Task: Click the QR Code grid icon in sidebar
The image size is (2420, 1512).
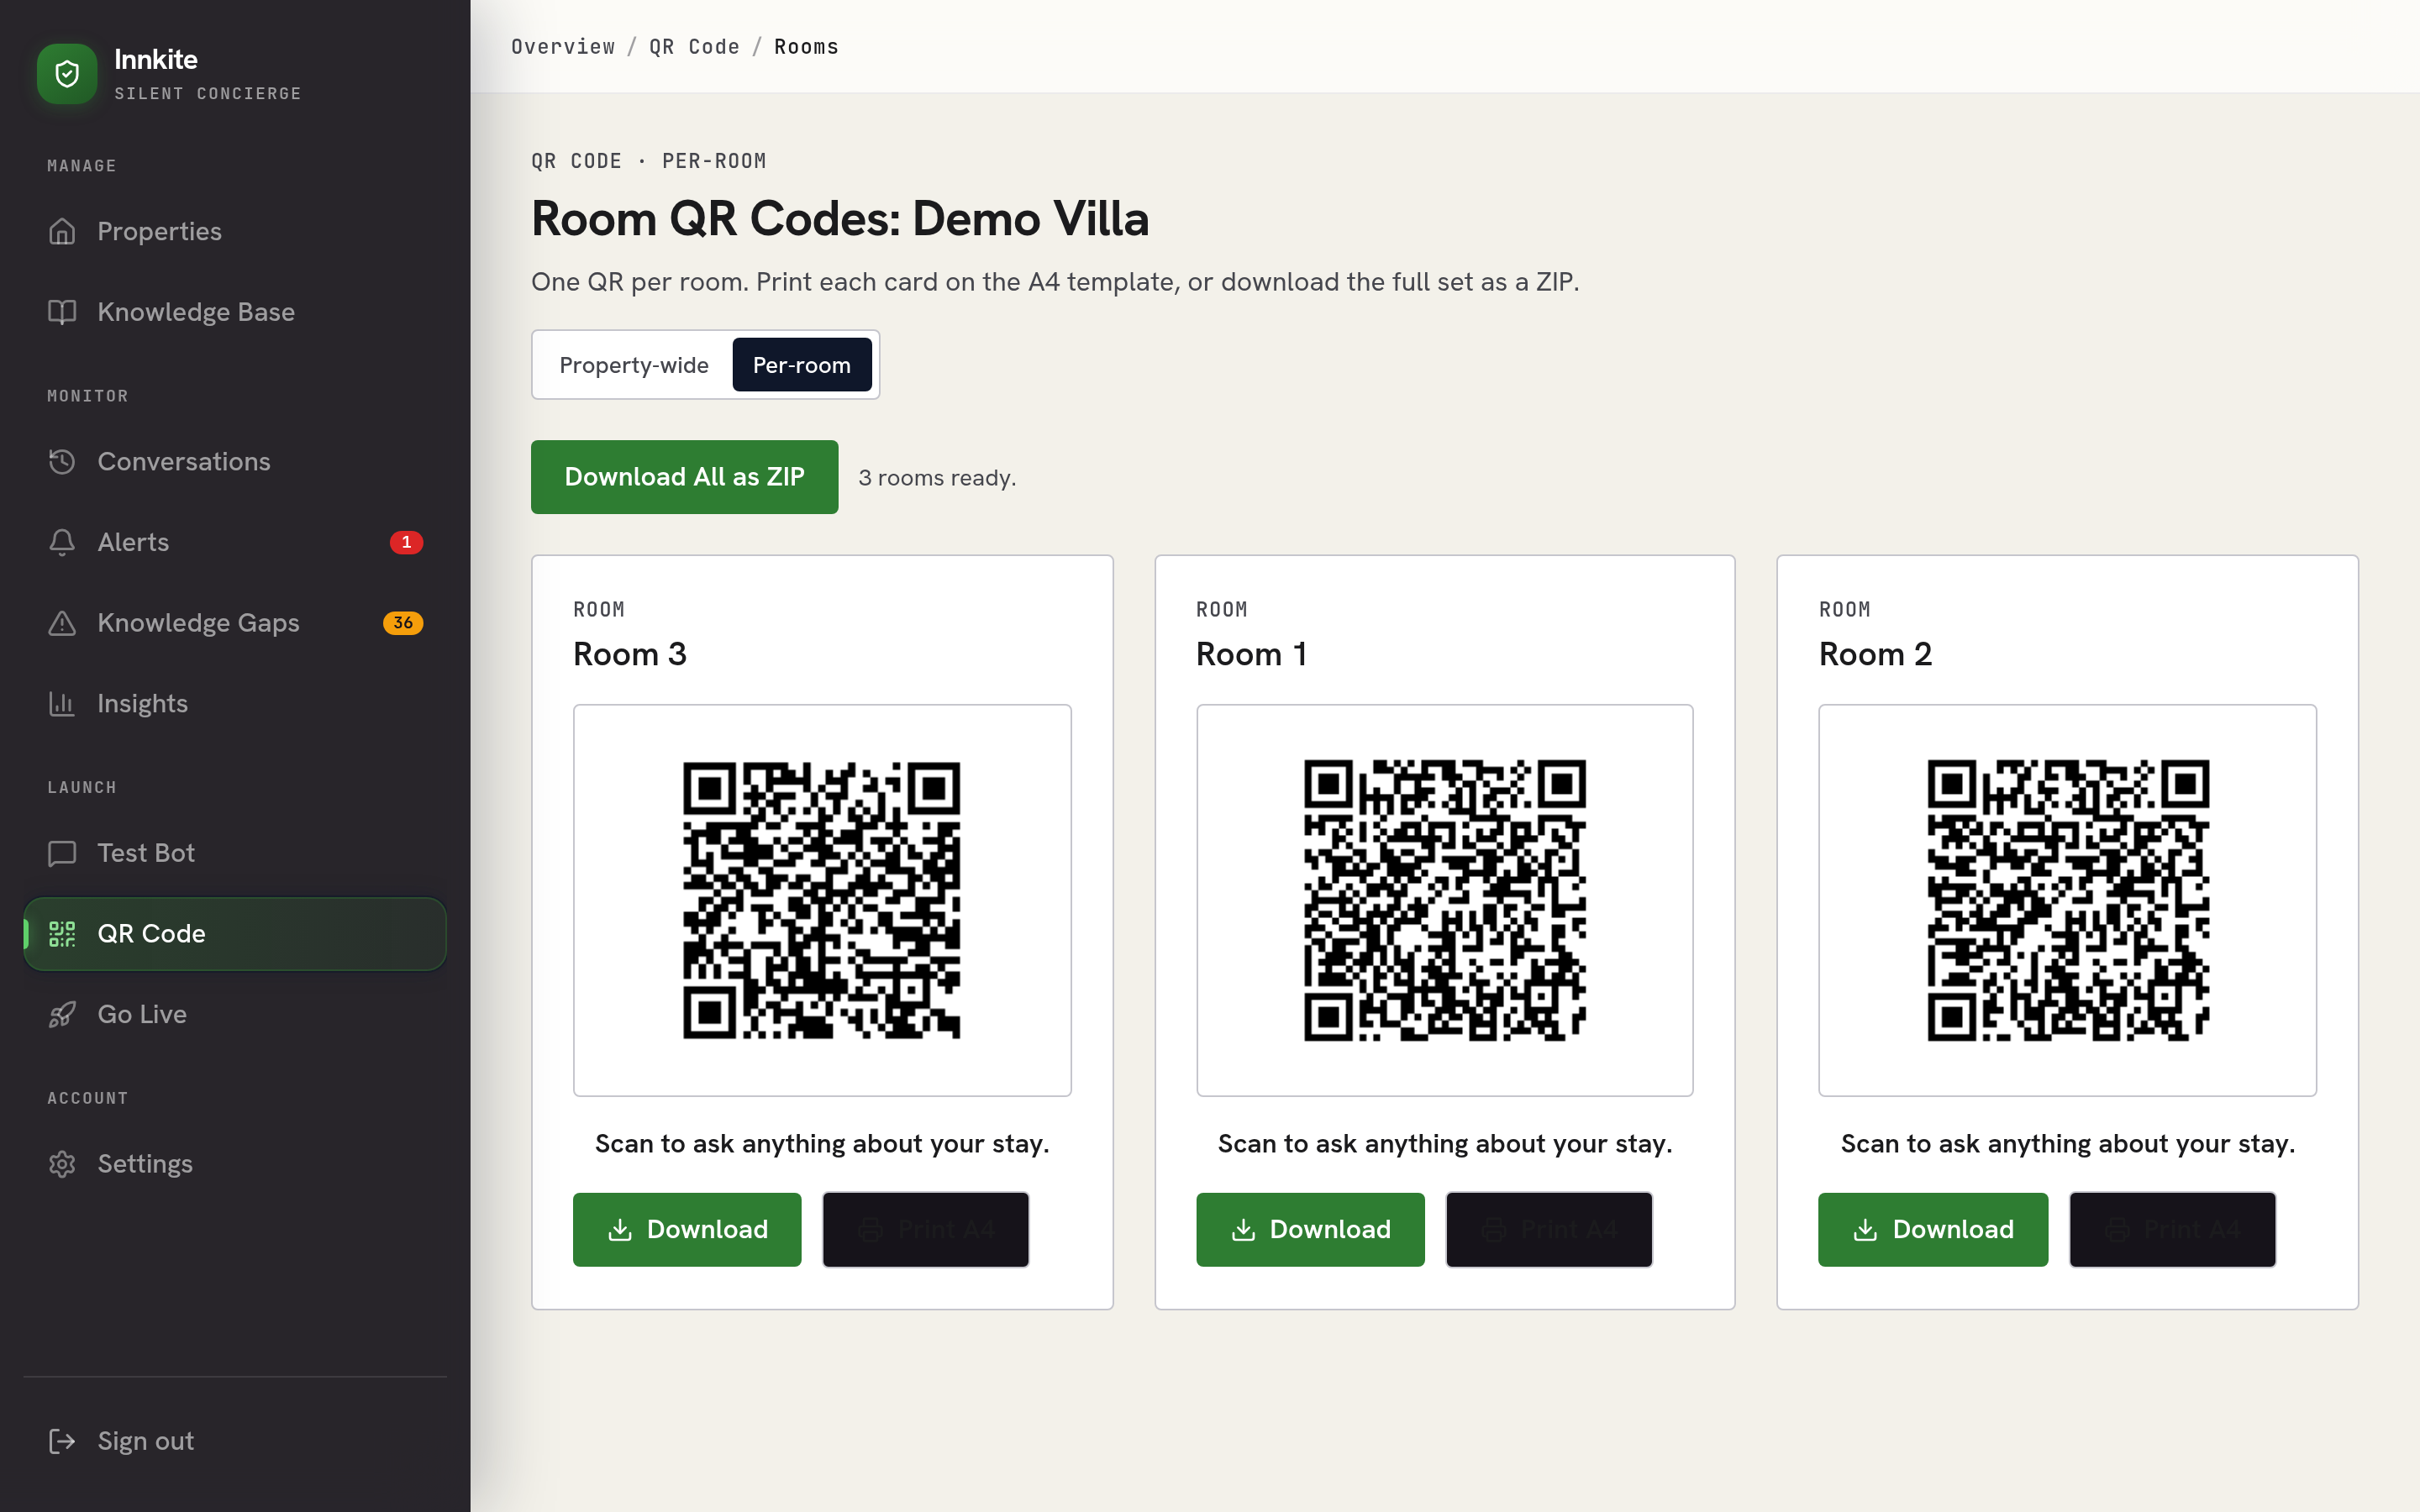Action: pos(62,933)
